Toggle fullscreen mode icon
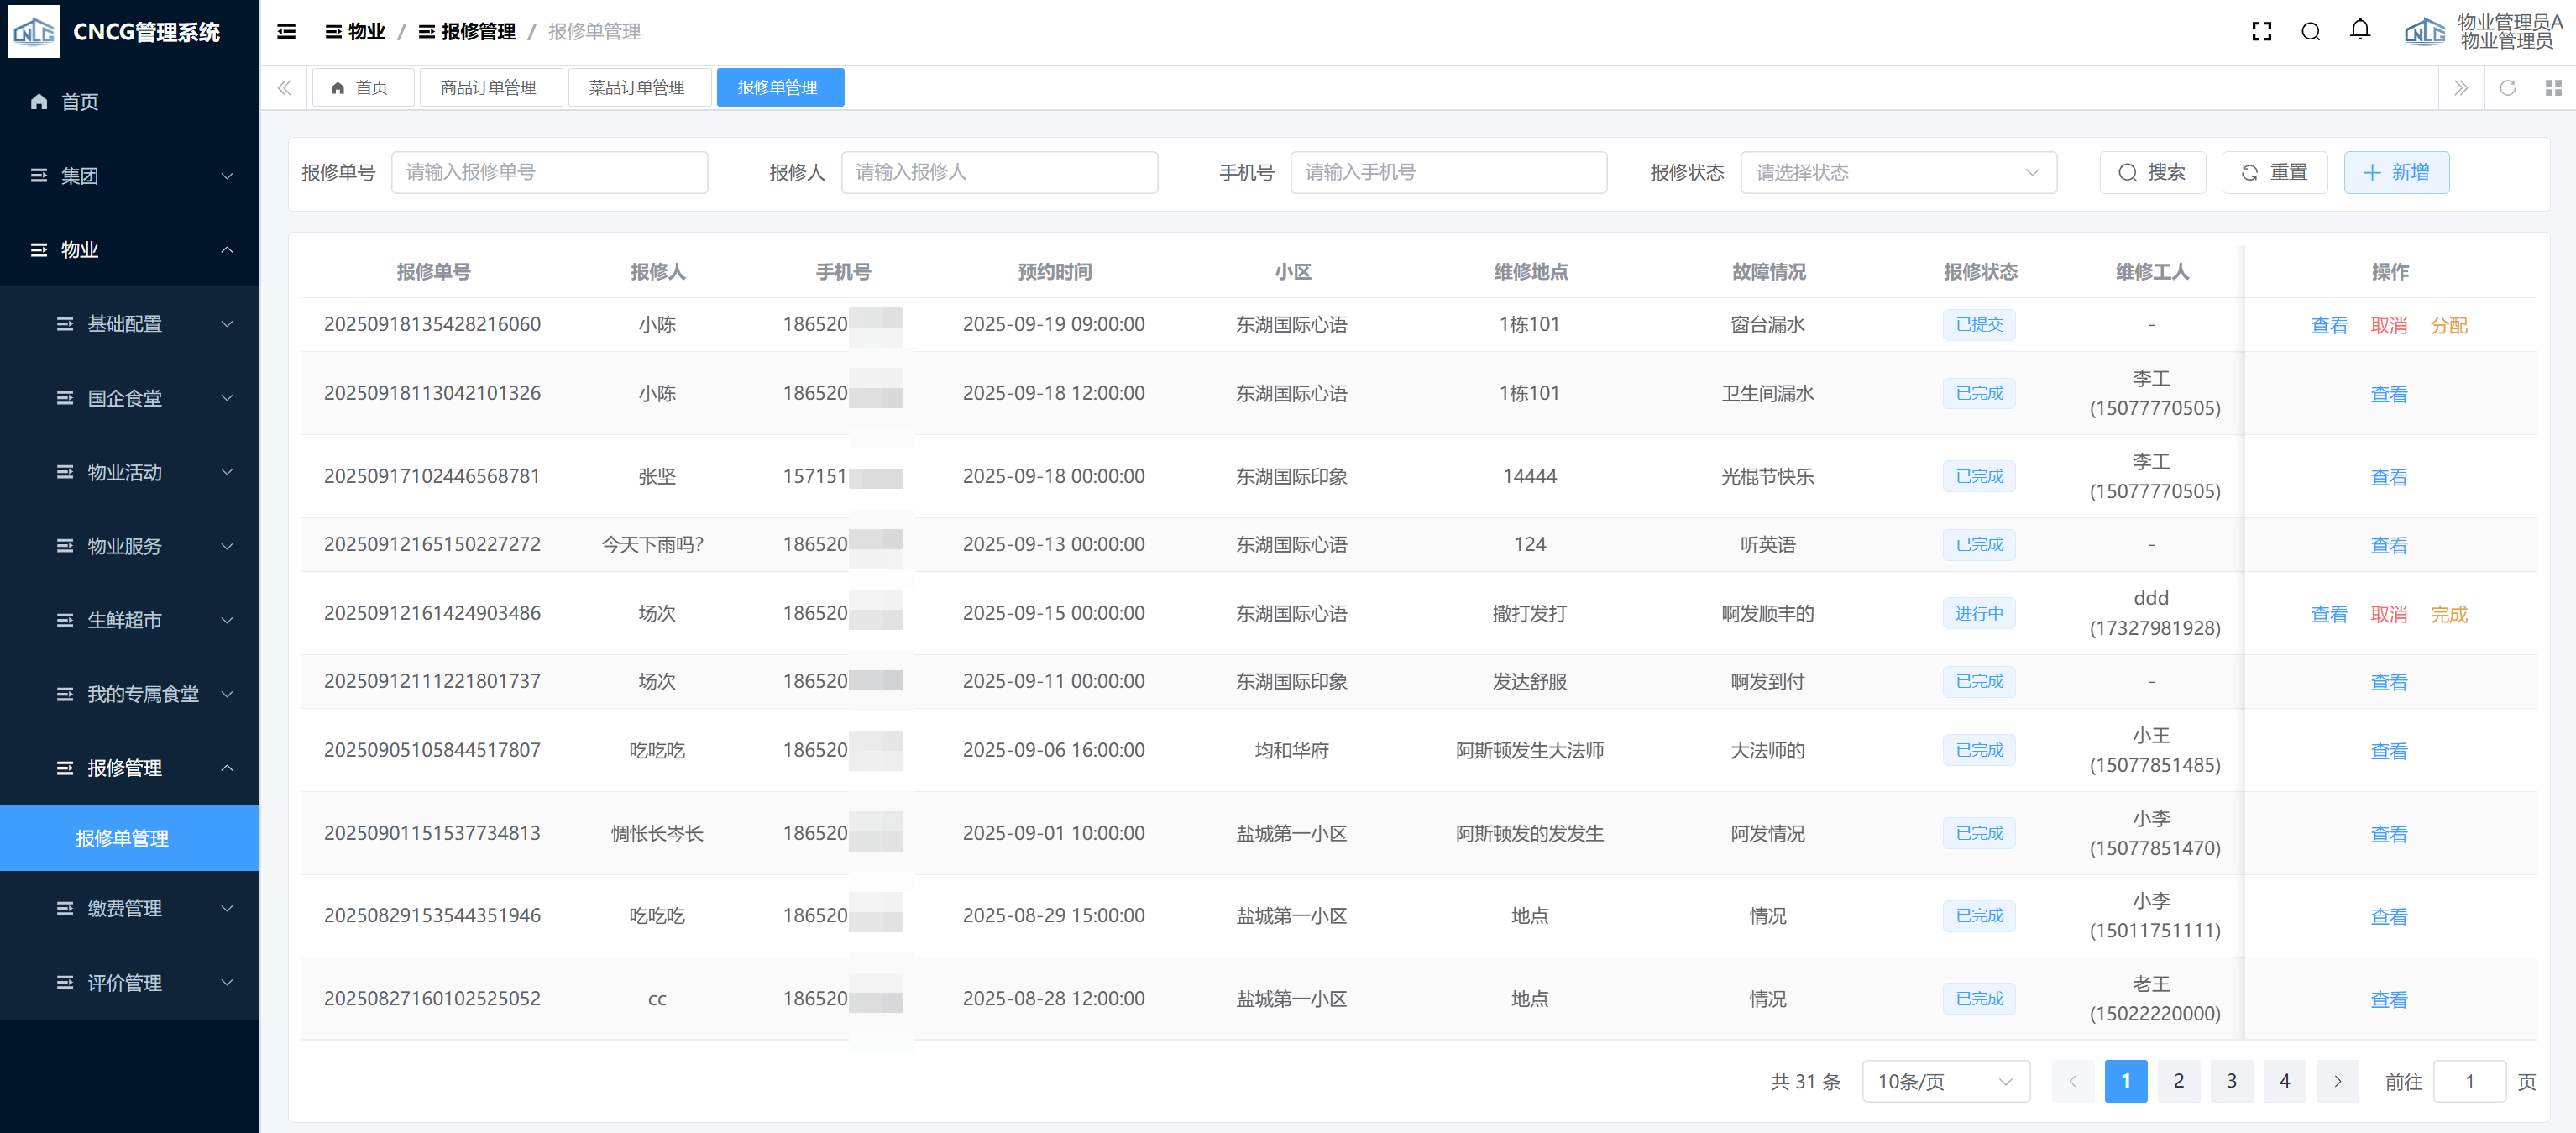This screenshot has height=1133, width=2576. pos(2261,32)
